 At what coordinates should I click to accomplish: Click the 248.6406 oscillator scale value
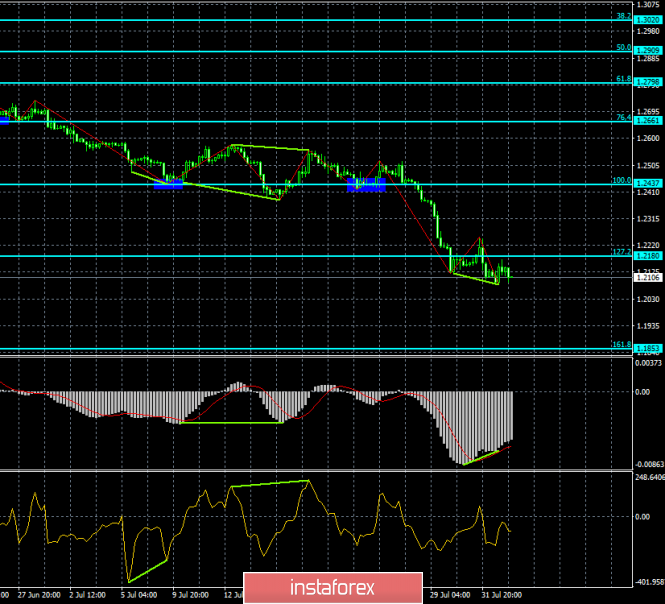(650, 478)
